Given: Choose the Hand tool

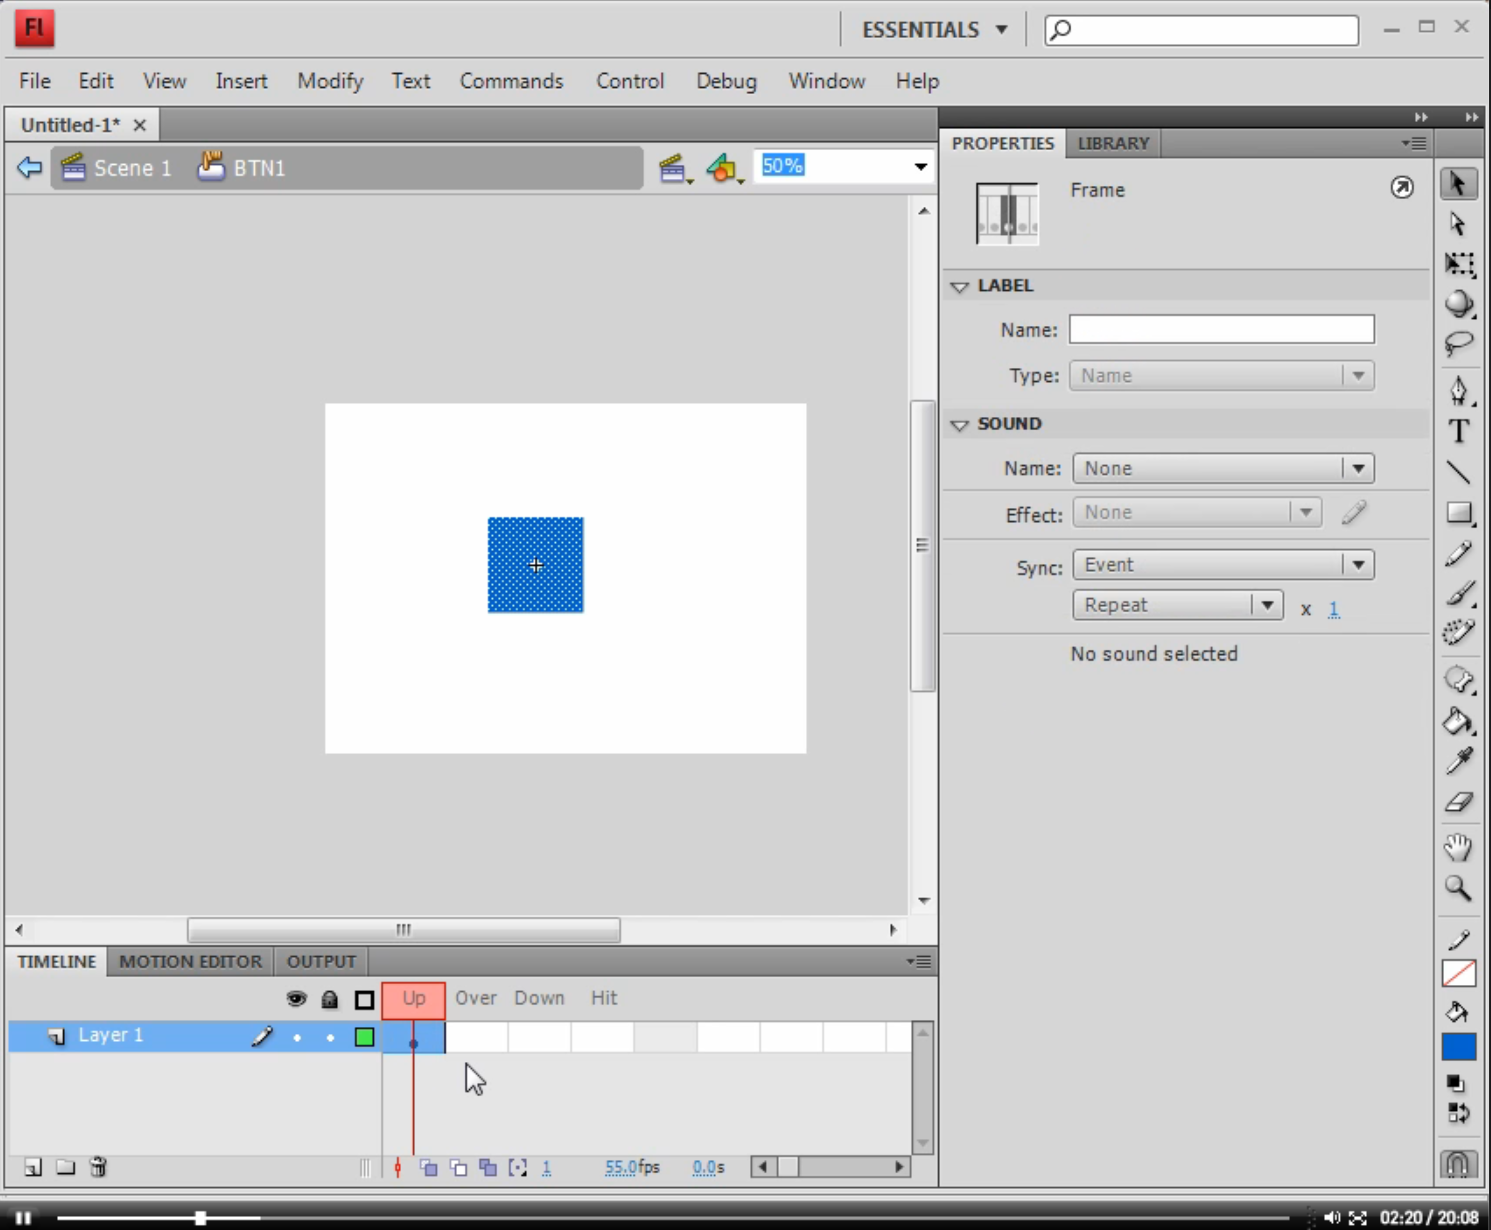Looking at the screenshot, I should pos(1459,847).
